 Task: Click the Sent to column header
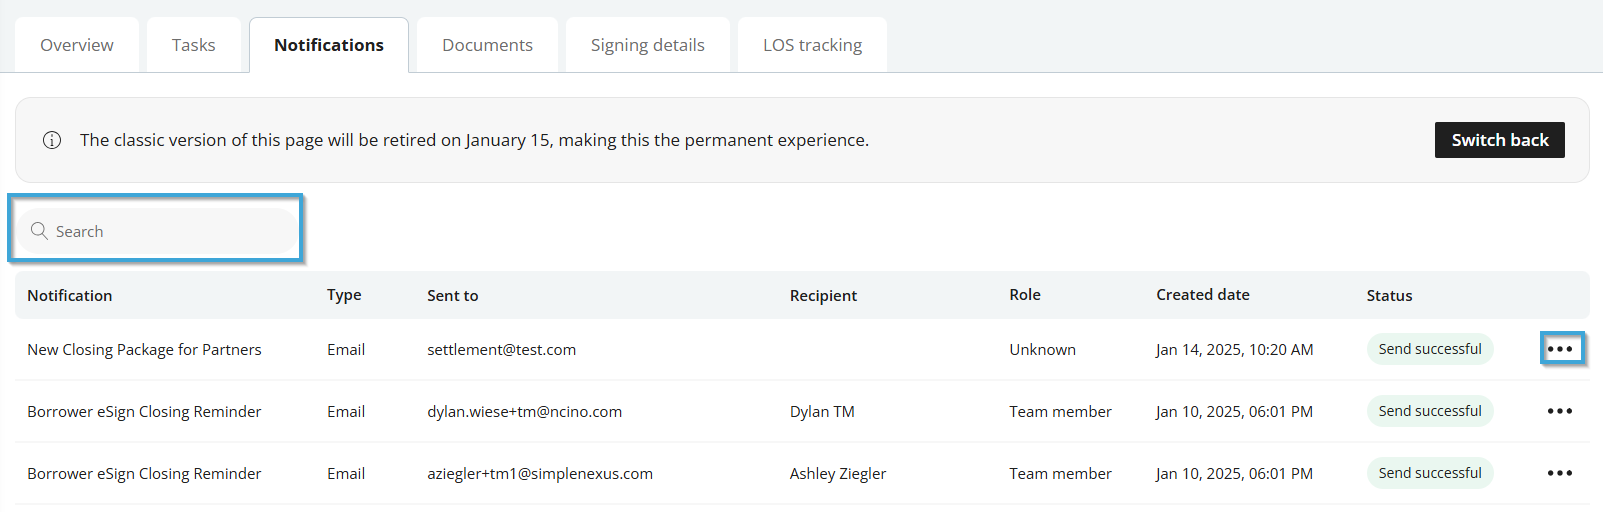click(x=453, y=295)
